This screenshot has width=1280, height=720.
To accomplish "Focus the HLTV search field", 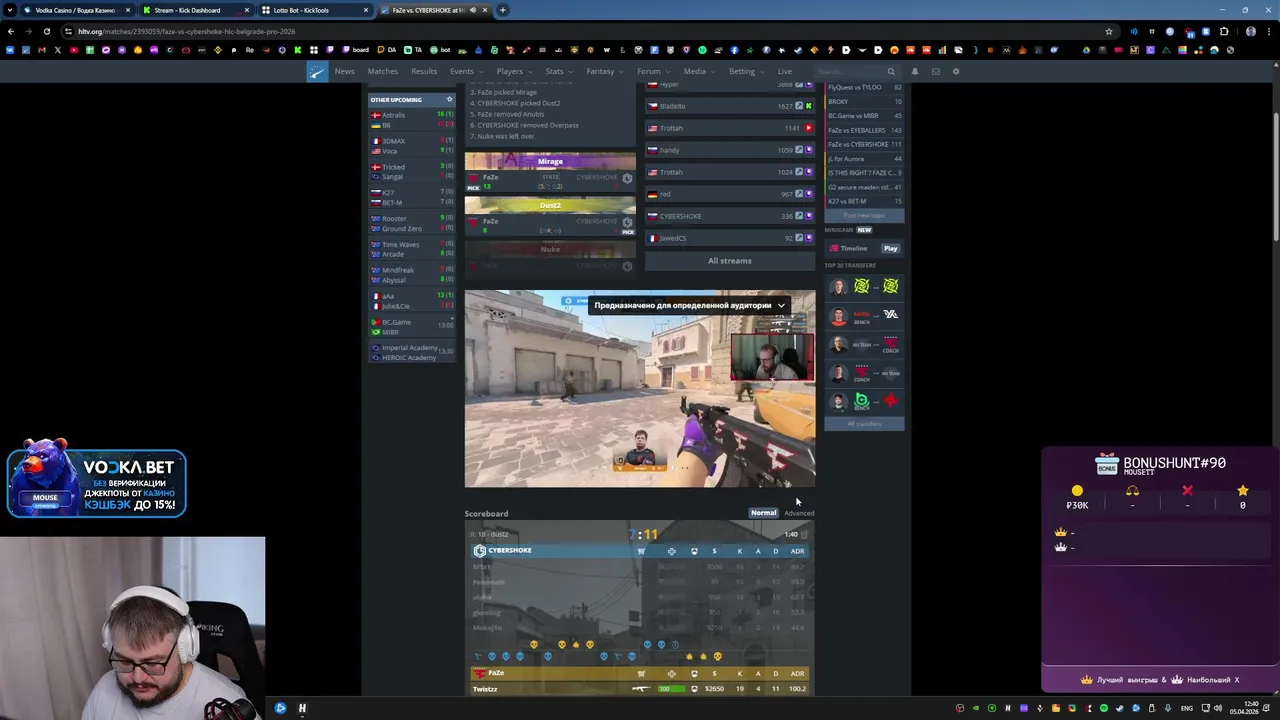I will 850,72.
